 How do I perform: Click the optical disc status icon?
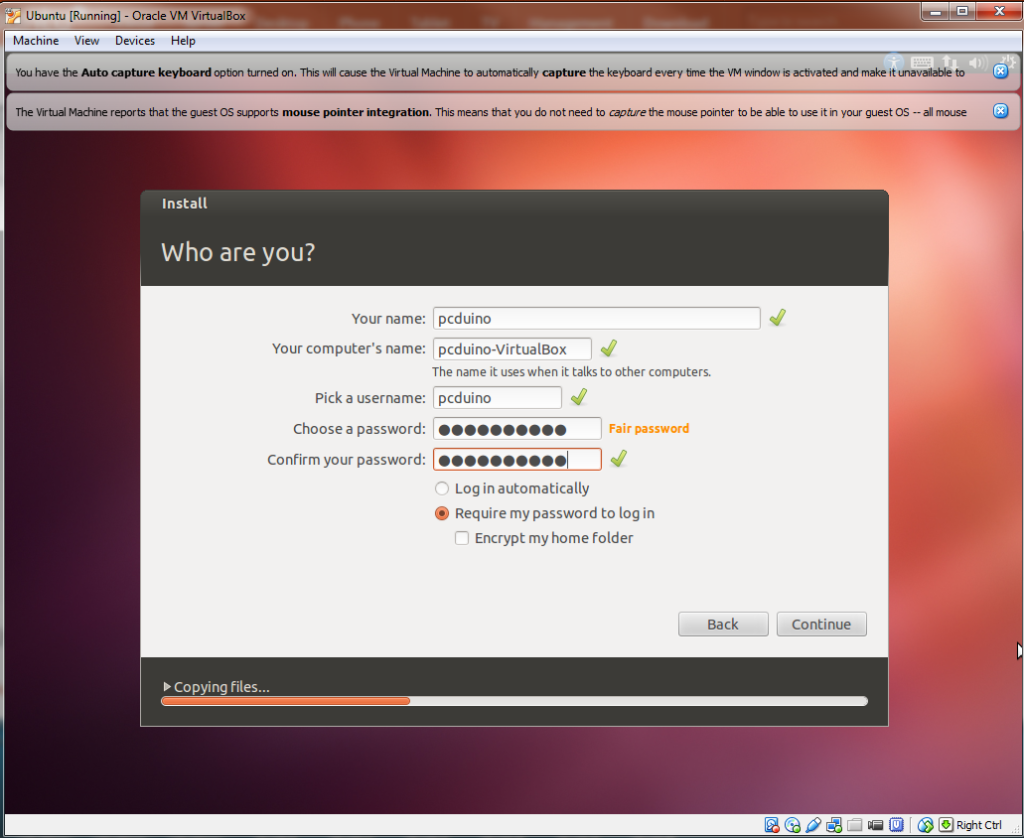point(793,825)
